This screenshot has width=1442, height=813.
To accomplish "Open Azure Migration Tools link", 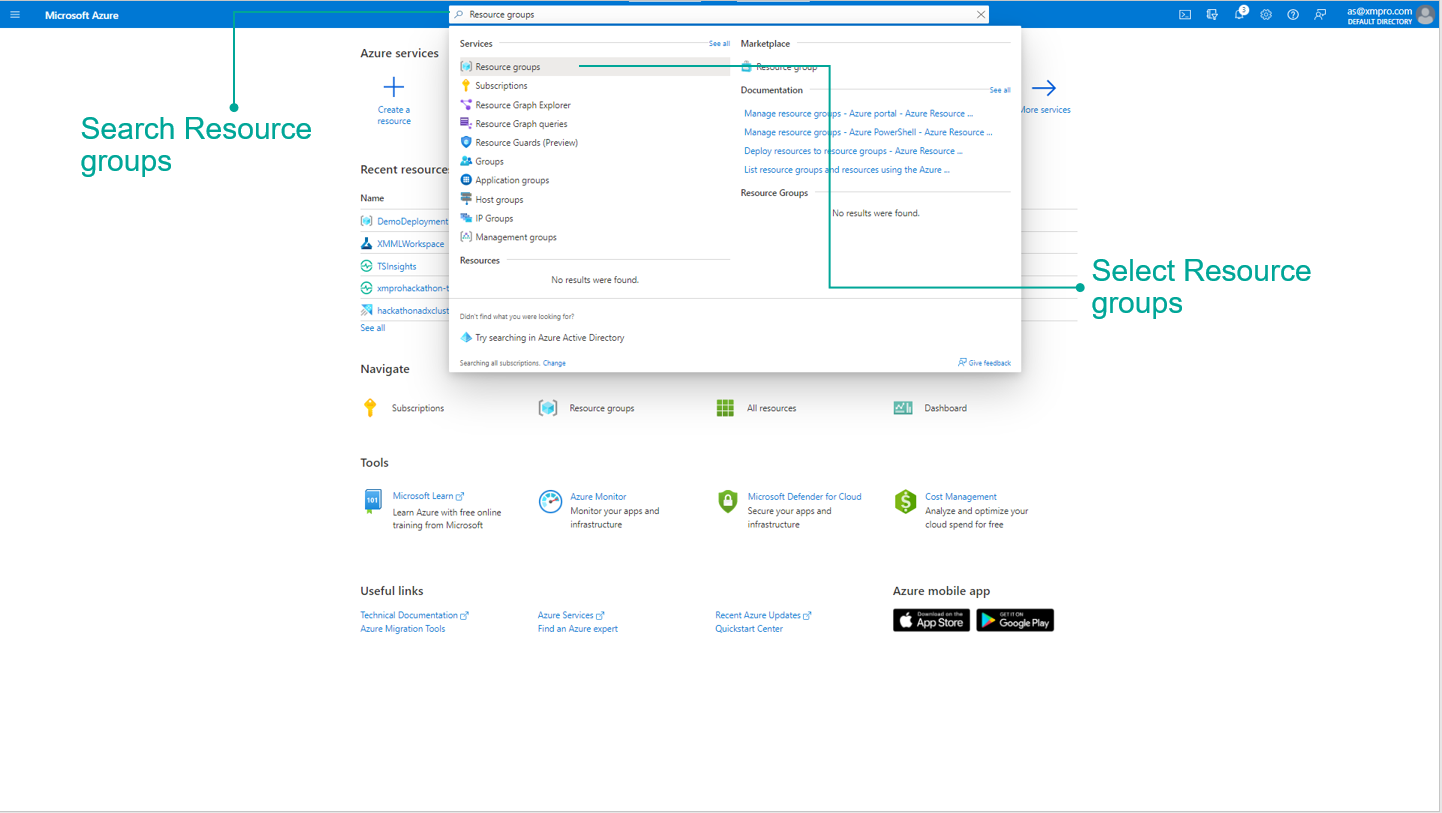I will pyautogui.click(x=403, y=629).
